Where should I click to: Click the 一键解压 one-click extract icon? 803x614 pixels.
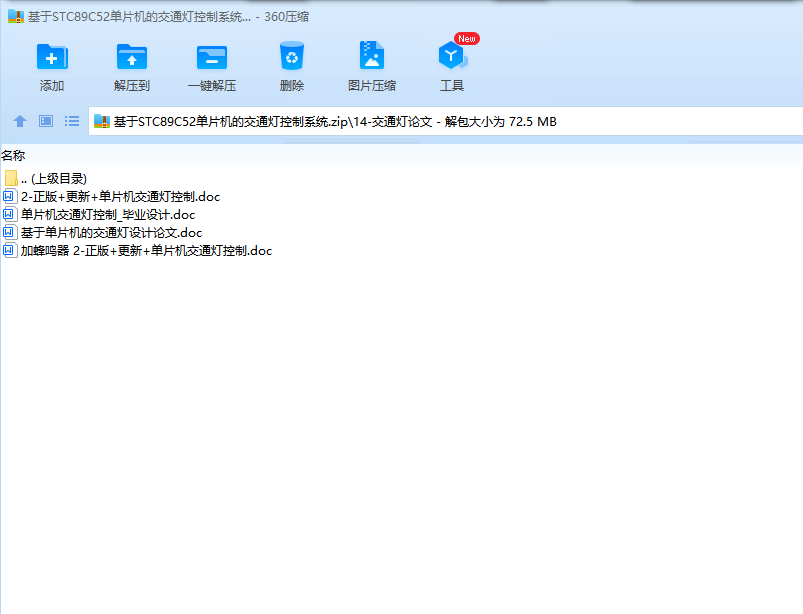coord(212,57)
